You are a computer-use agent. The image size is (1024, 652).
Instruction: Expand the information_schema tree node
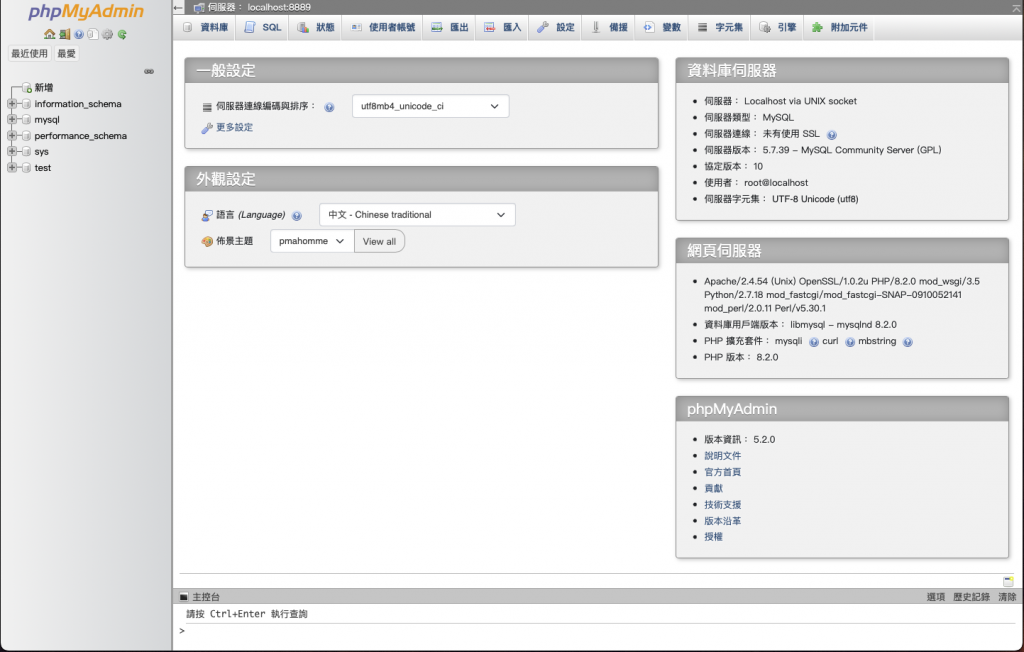pos(12,104)
